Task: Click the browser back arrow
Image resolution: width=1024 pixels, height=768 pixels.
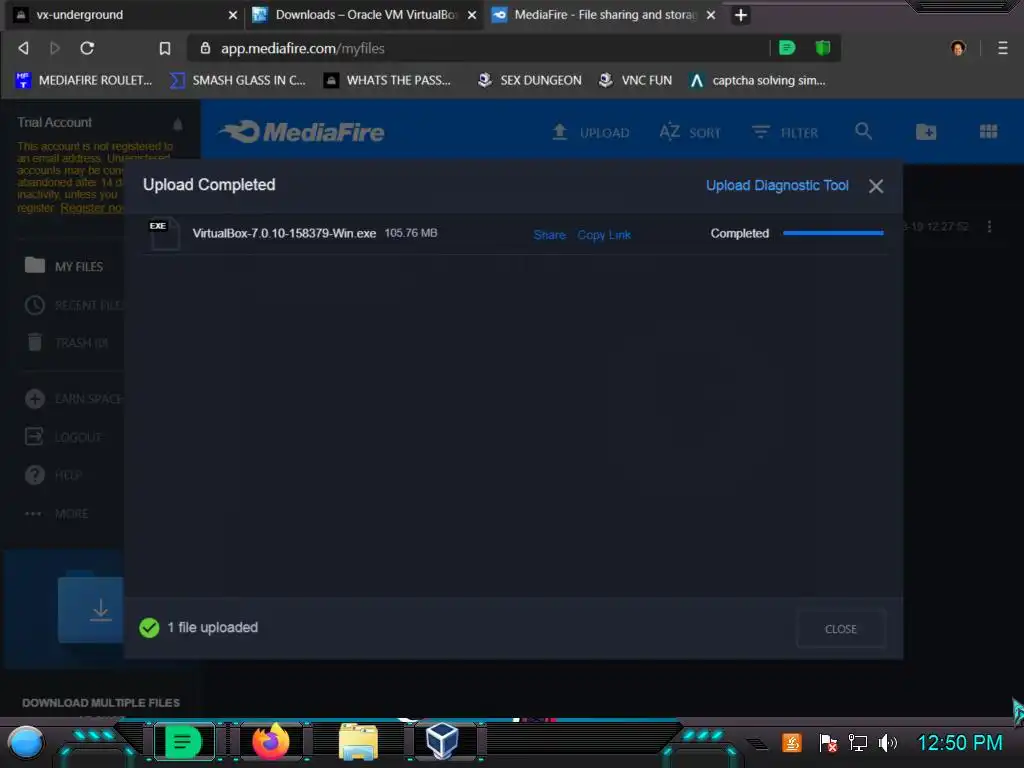Action: point(24,48)
